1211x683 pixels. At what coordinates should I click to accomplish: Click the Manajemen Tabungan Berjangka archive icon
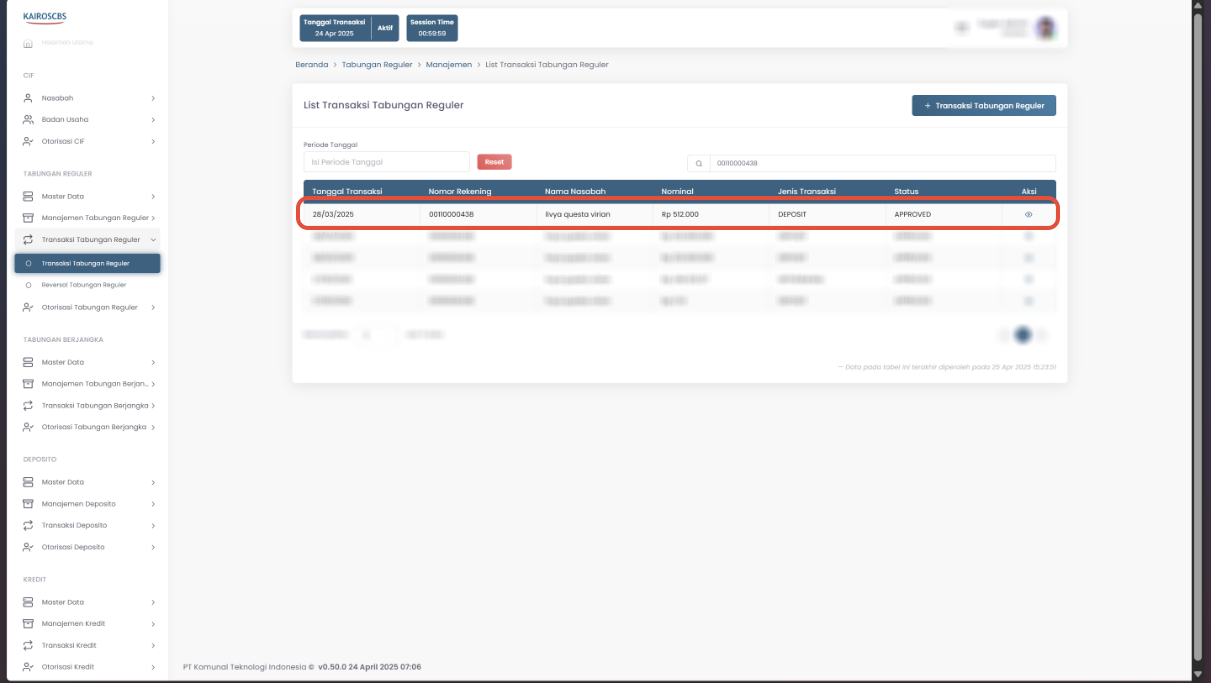click(29, 384)
